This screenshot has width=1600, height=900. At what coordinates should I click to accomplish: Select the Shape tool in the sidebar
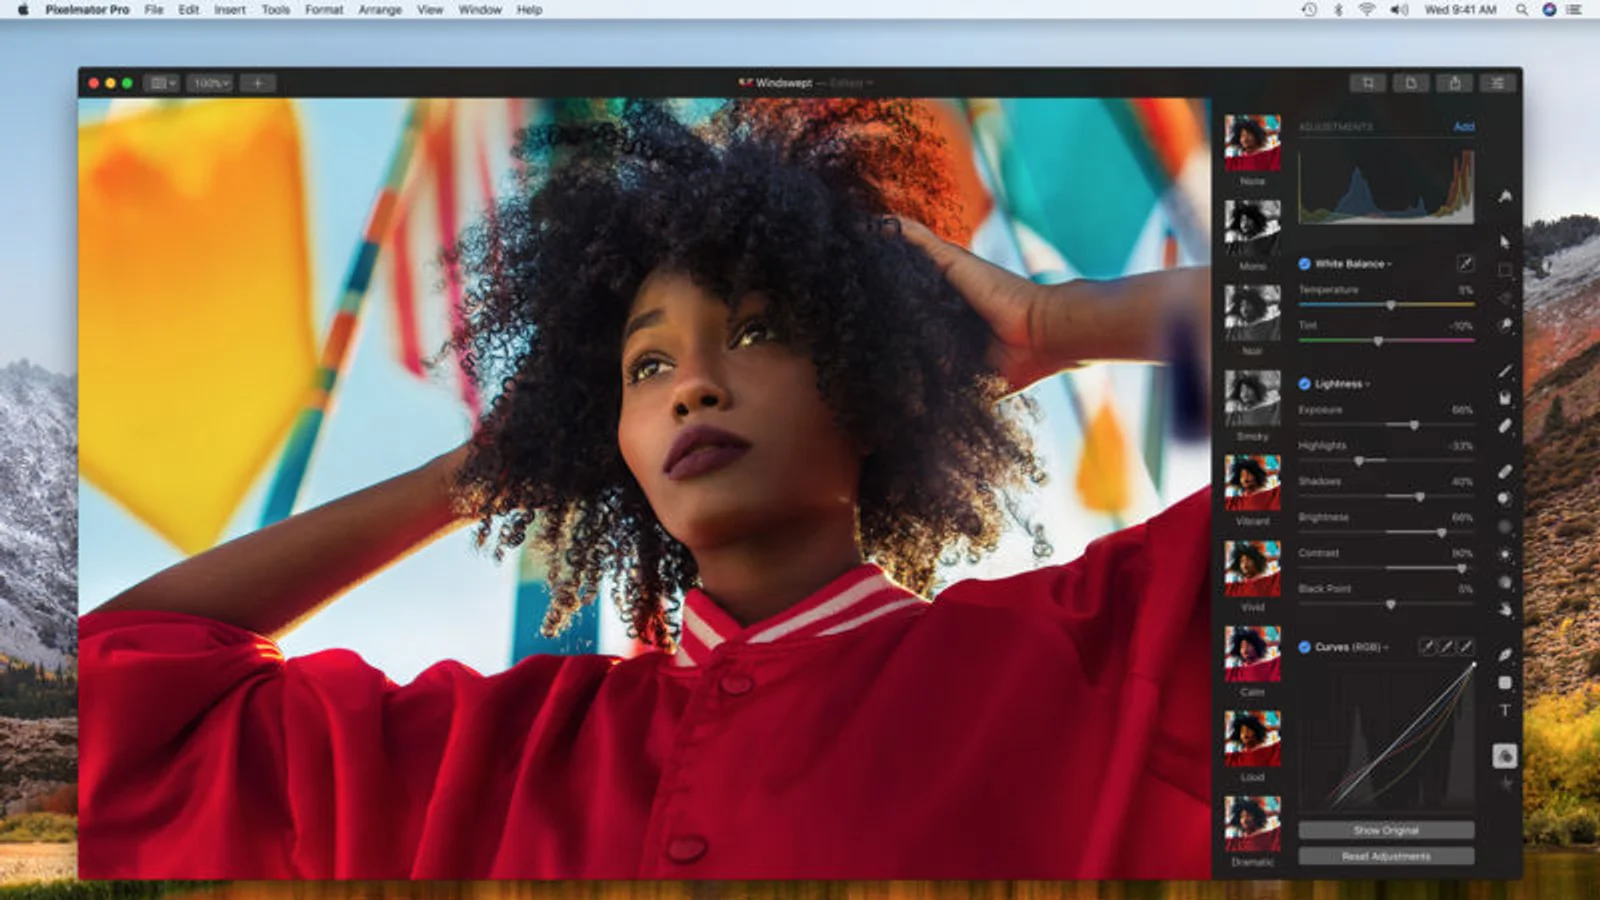pos(1504,683)
